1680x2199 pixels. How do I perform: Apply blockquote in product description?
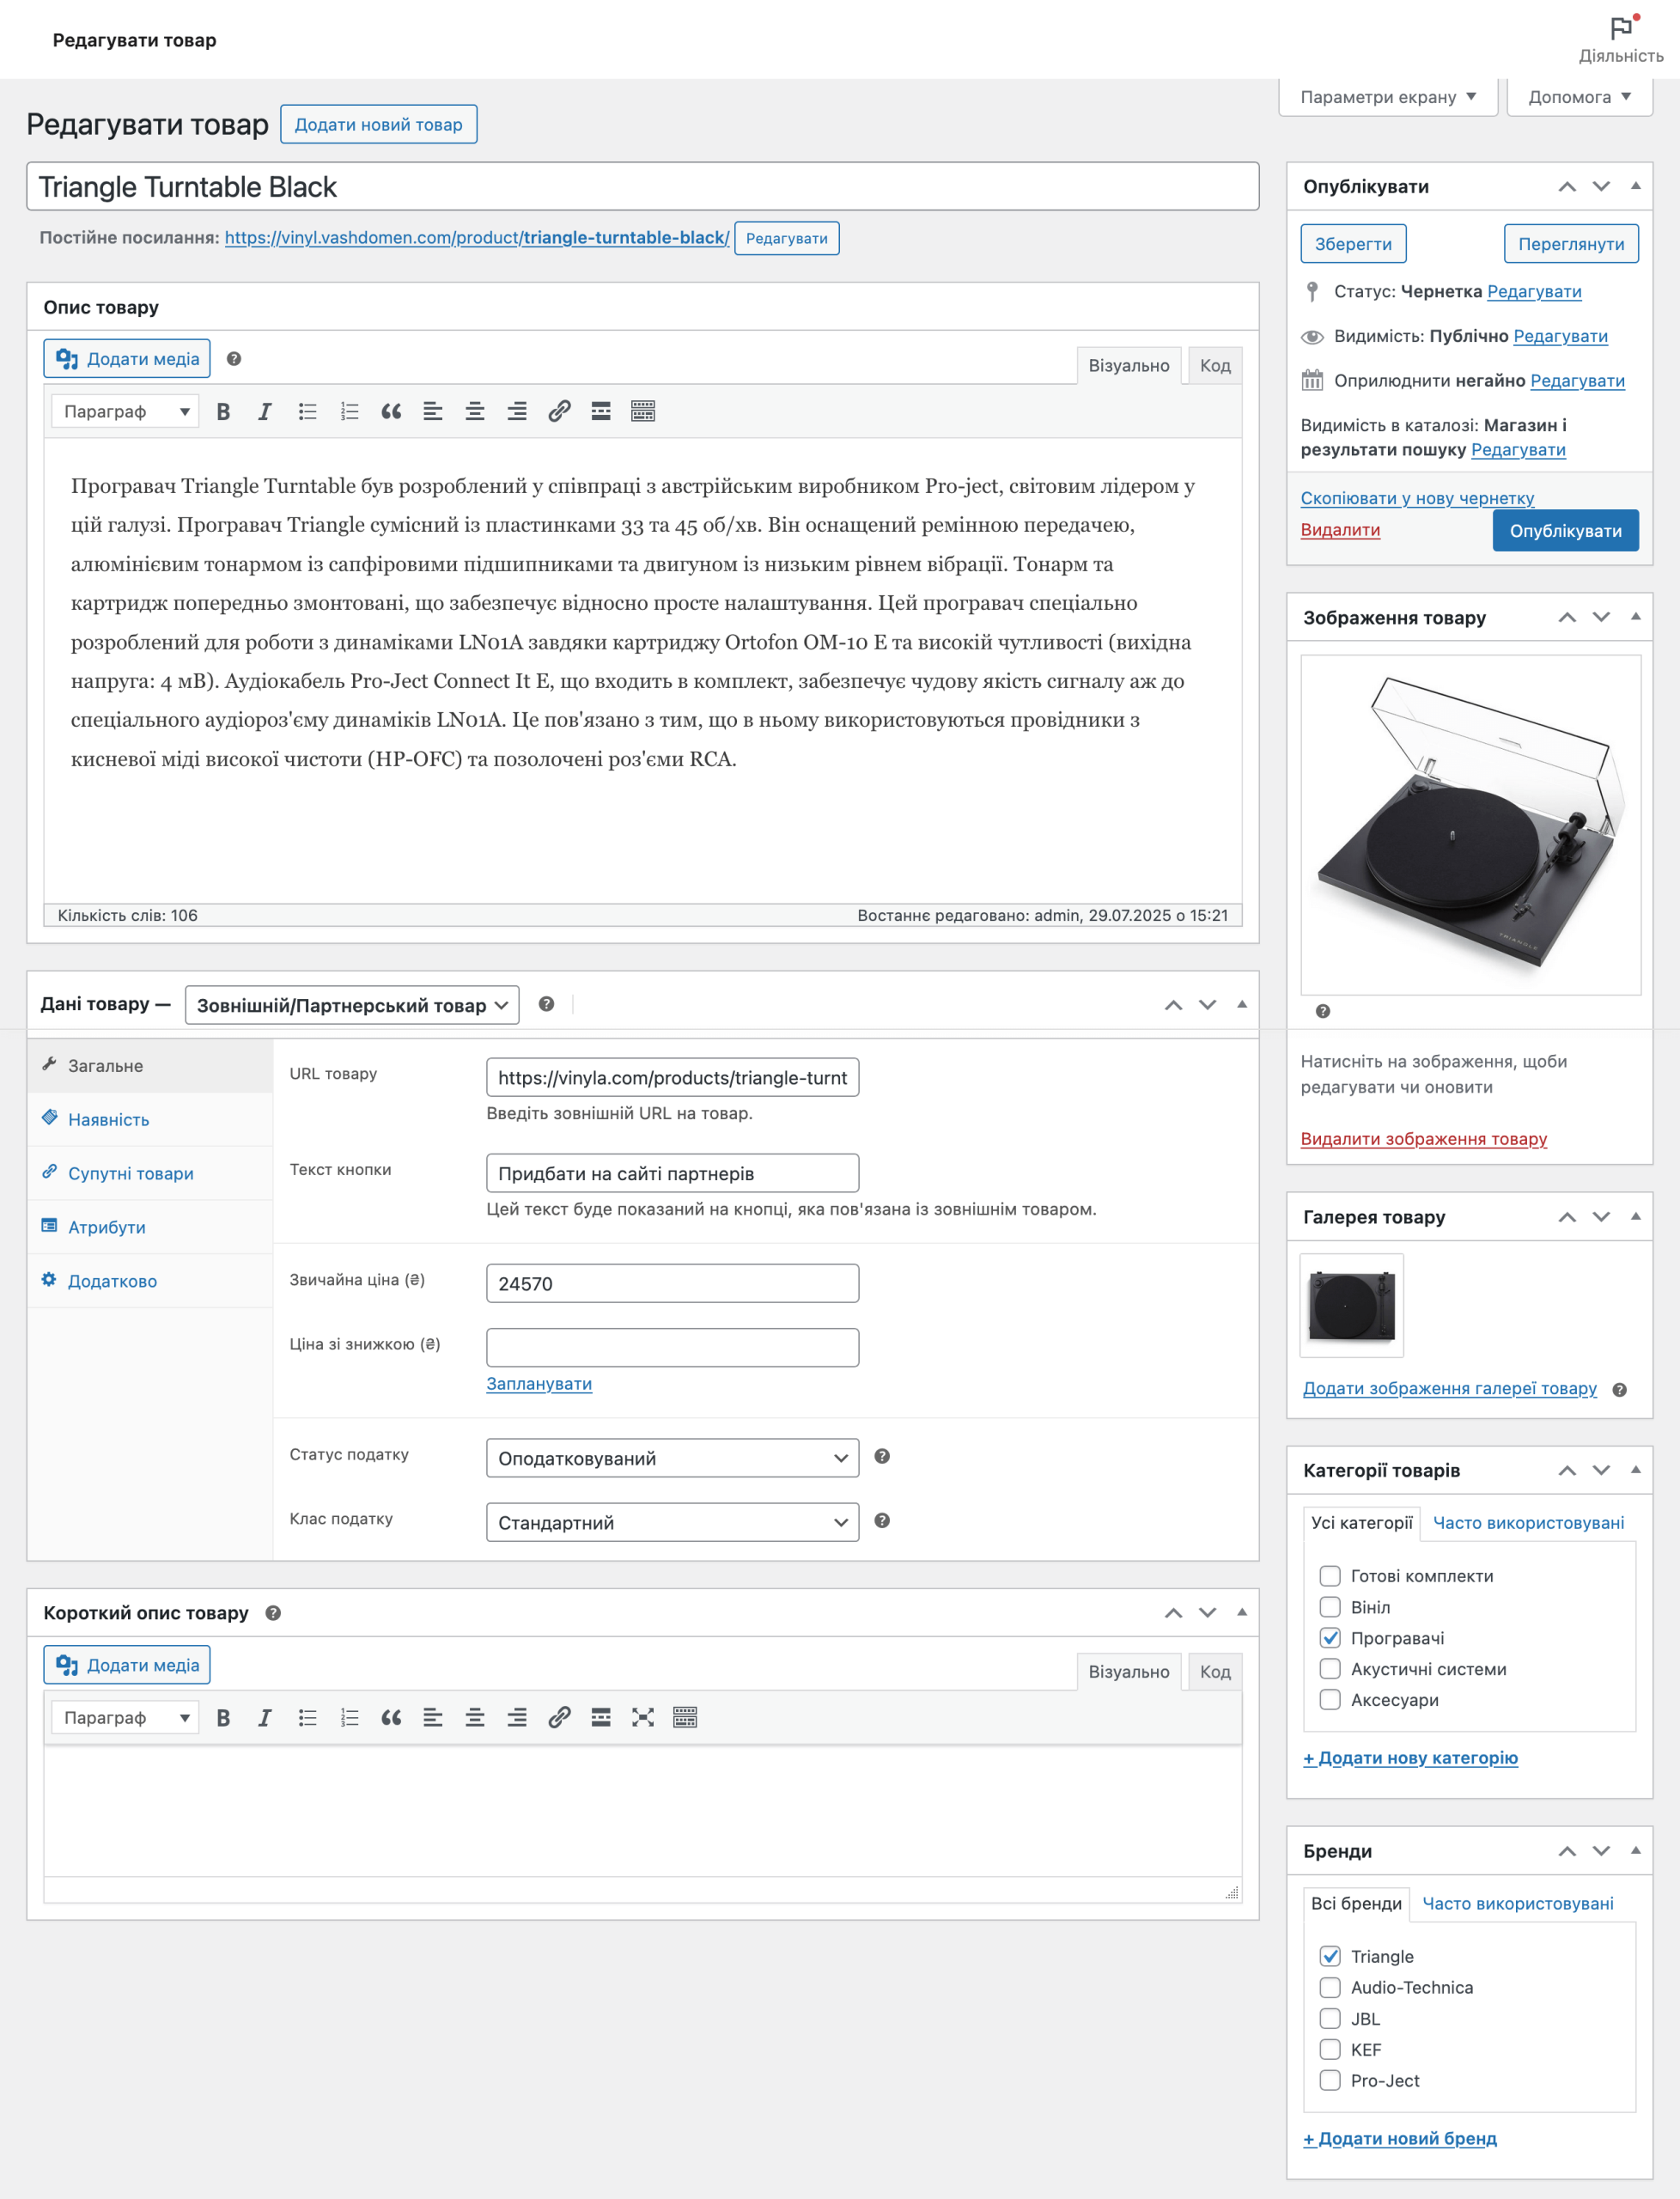[391, 411]
